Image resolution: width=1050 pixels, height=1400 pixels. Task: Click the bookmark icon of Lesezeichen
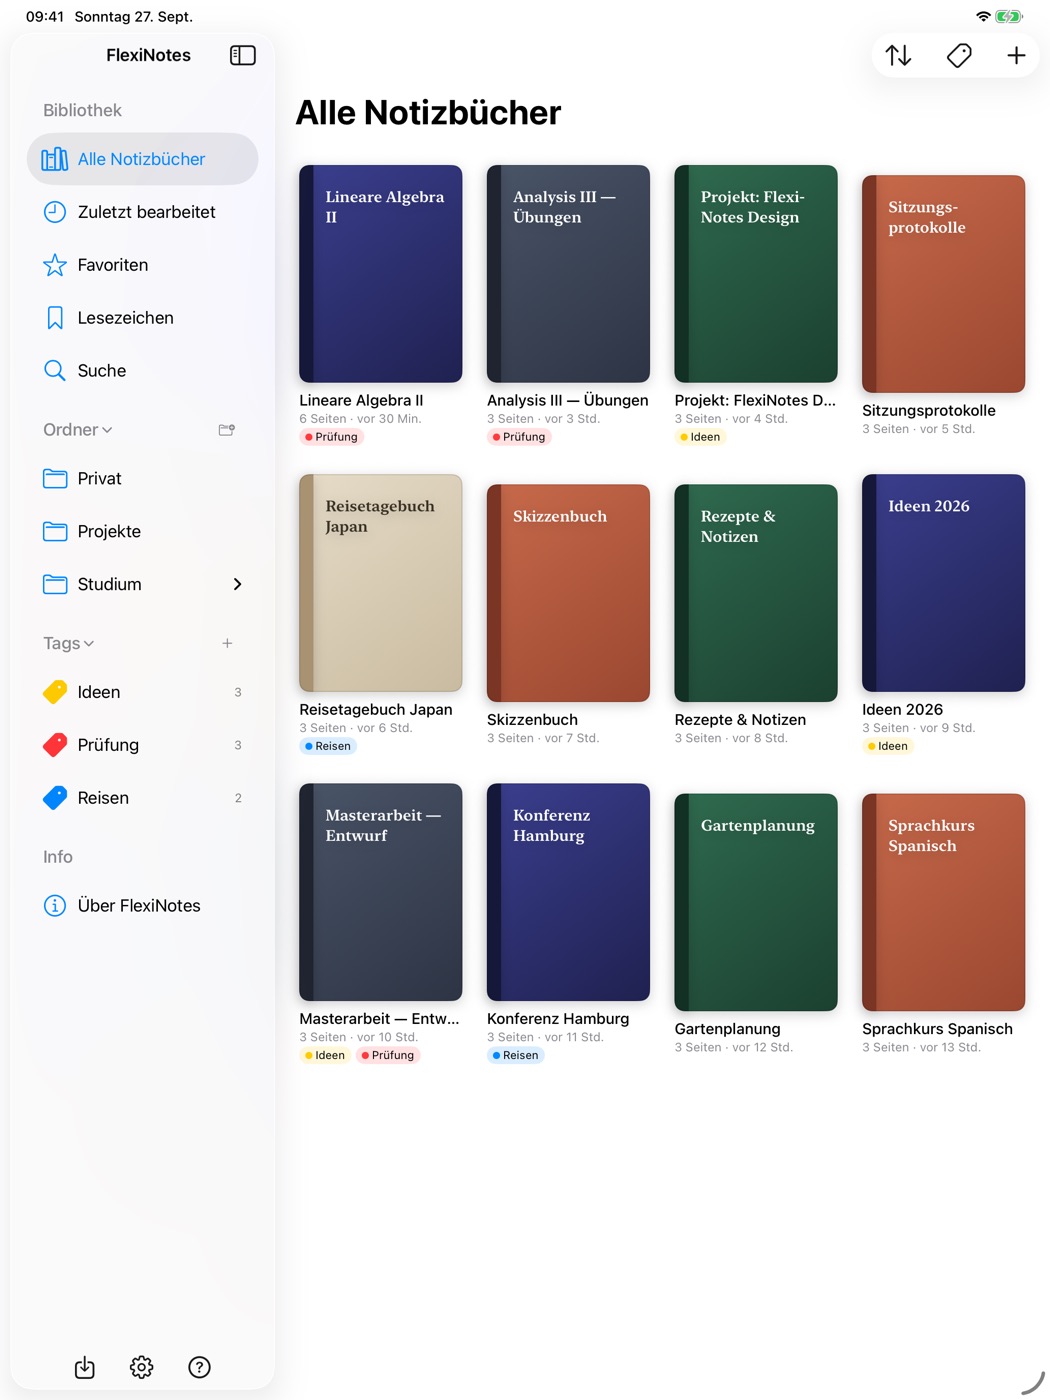[55, 318]
